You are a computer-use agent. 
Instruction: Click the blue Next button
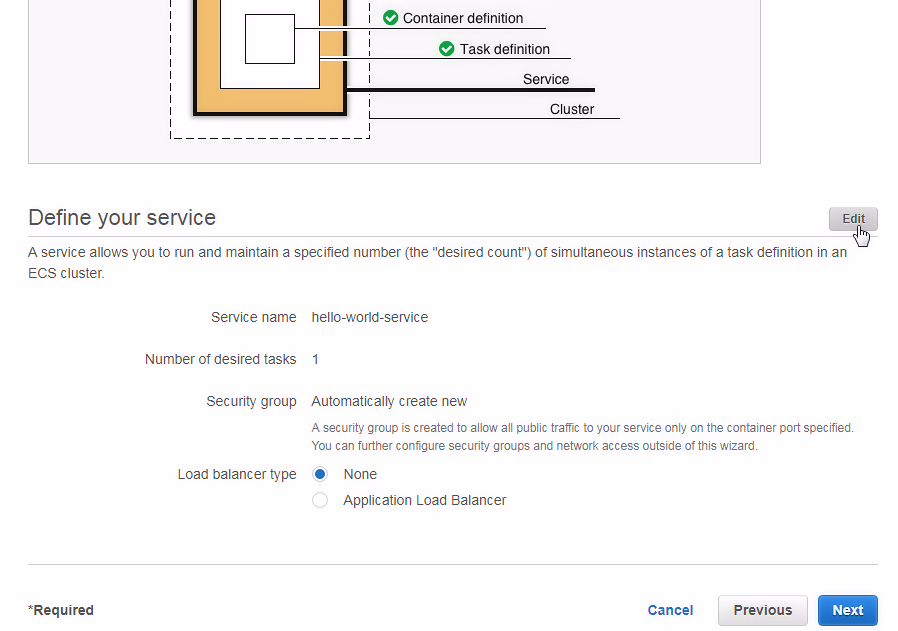point(848,610)
